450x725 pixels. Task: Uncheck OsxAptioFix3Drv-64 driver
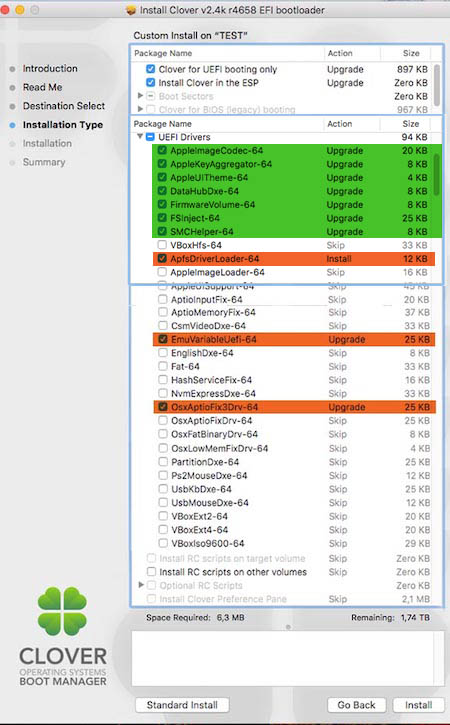click(163, 407)
